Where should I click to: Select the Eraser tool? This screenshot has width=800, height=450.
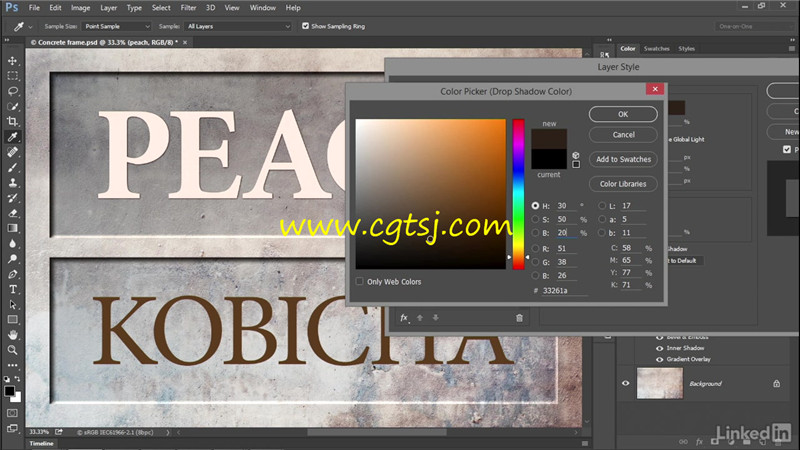pyautogui.click(x=12, y=213)
